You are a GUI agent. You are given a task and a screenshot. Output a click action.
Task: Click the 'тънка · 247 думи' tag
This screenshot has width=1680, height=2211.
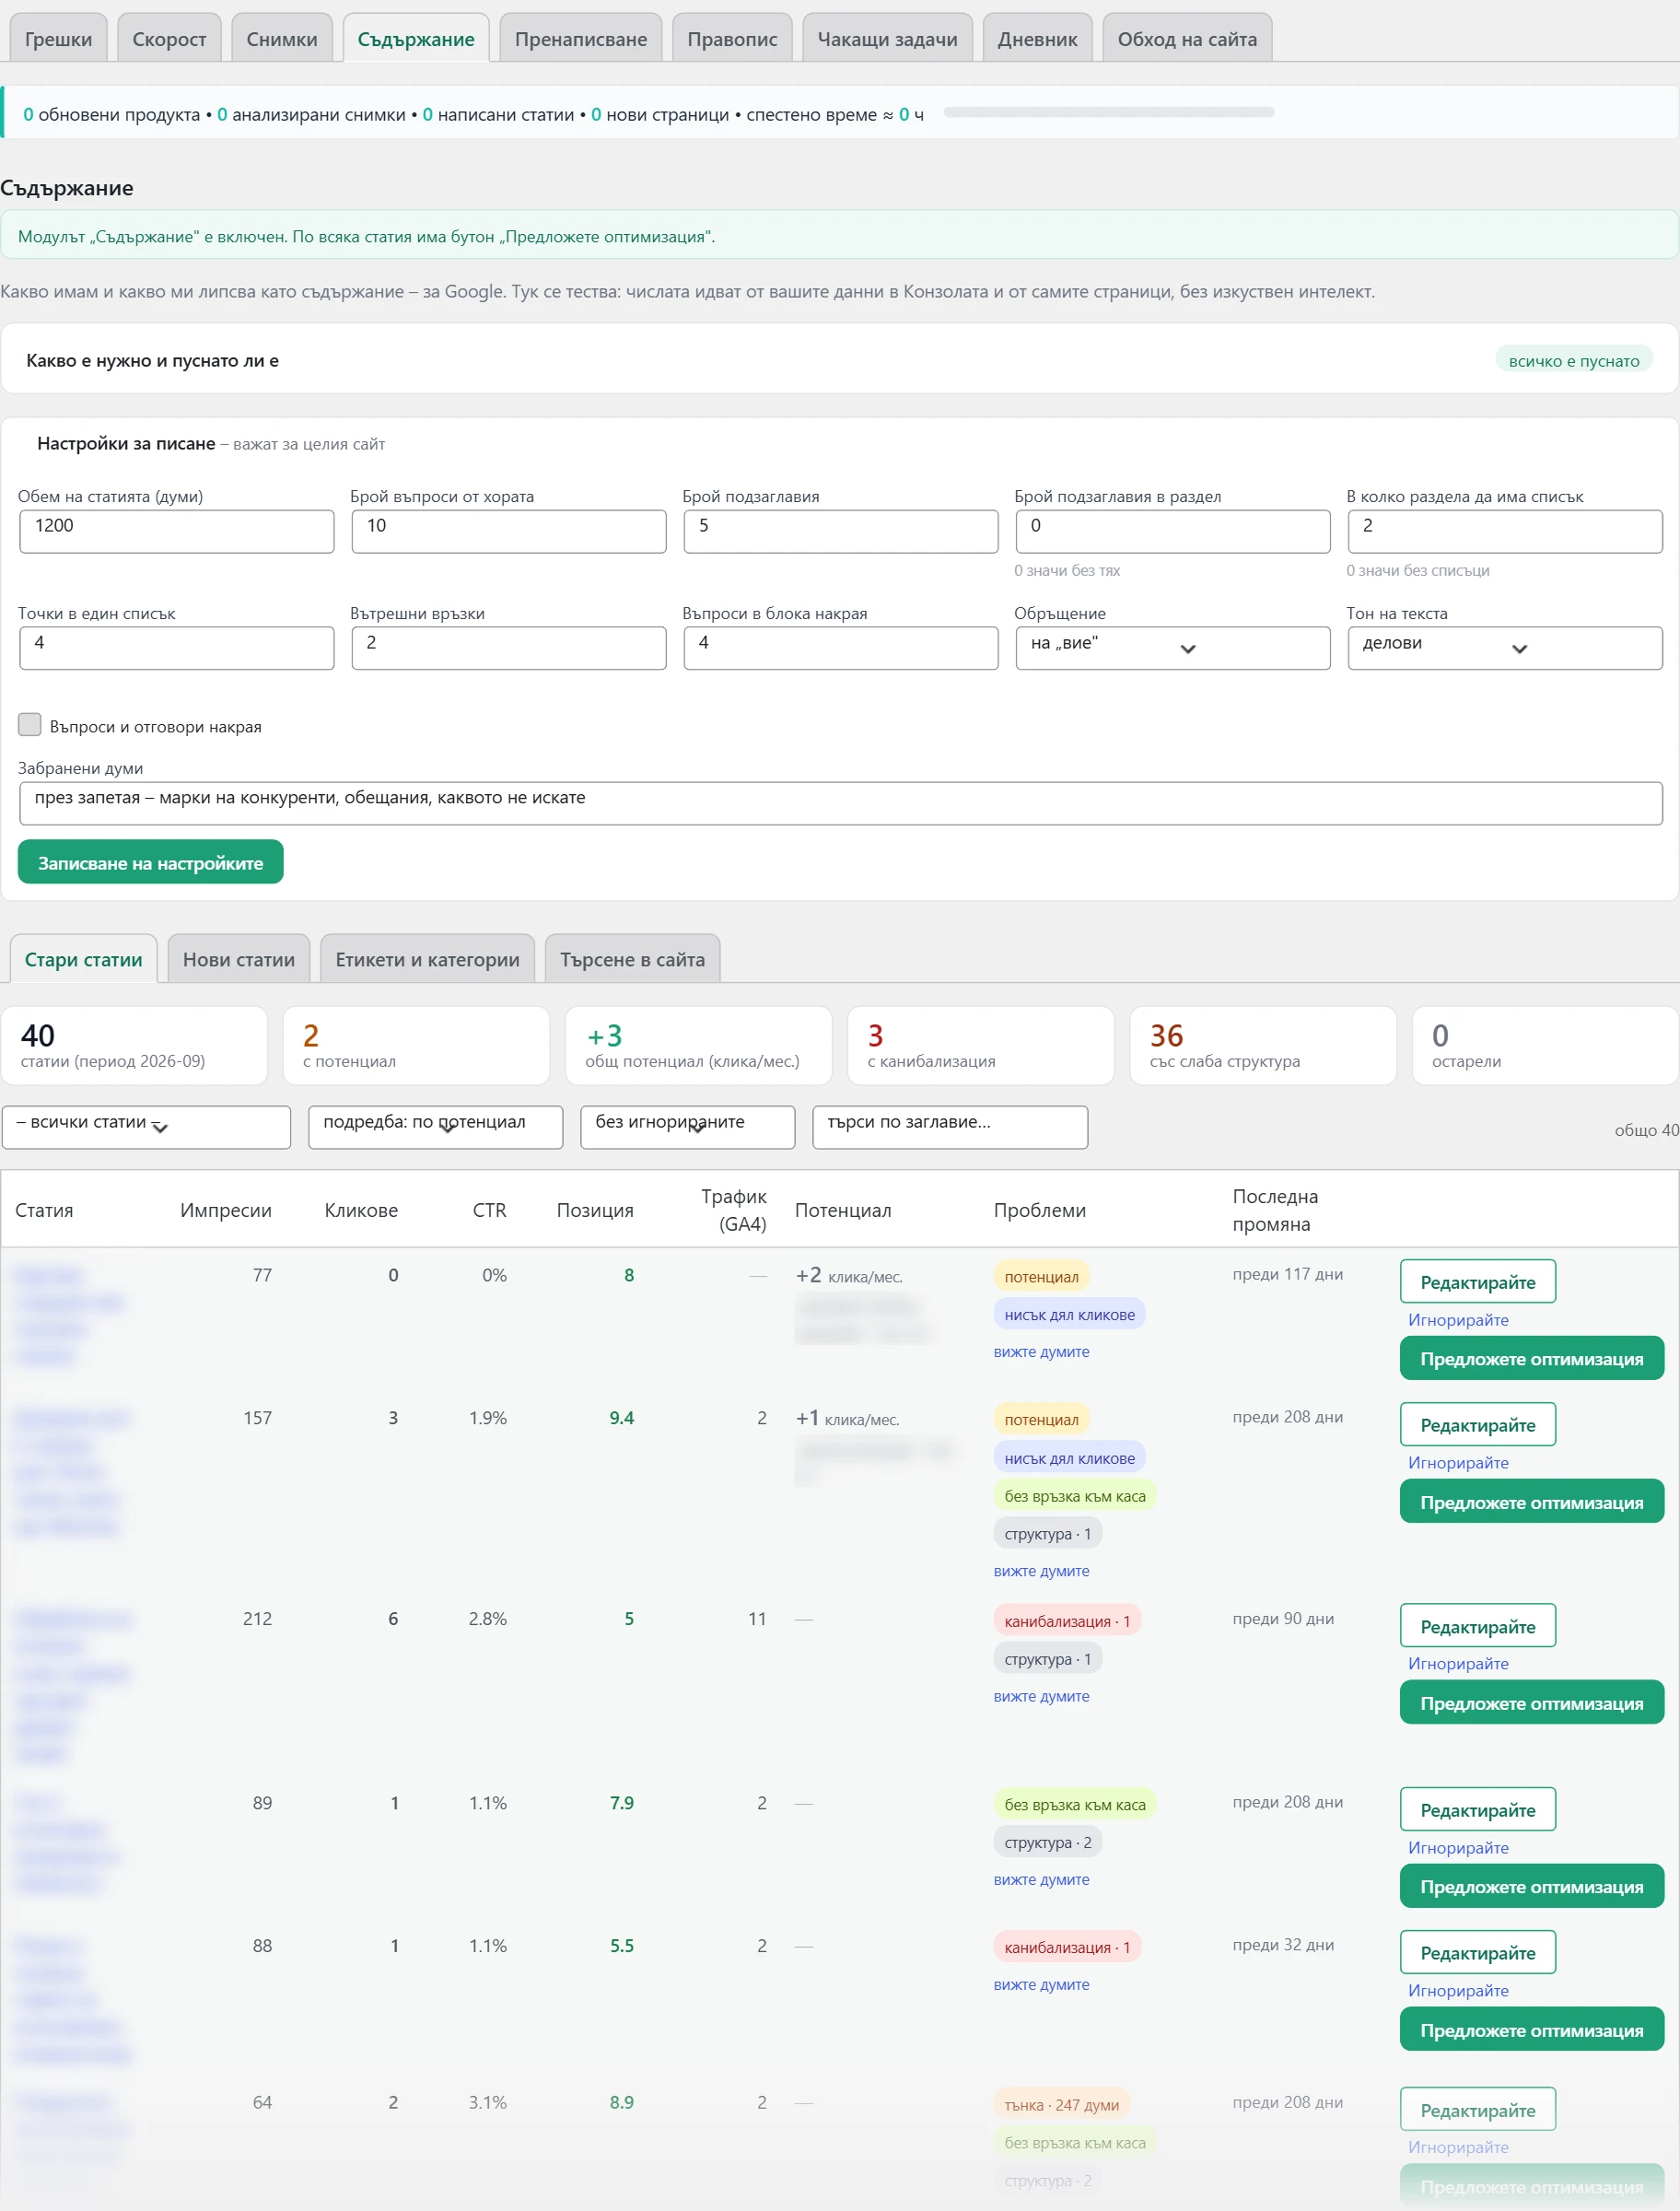pyautogui.click(x=1061, y=2104)
